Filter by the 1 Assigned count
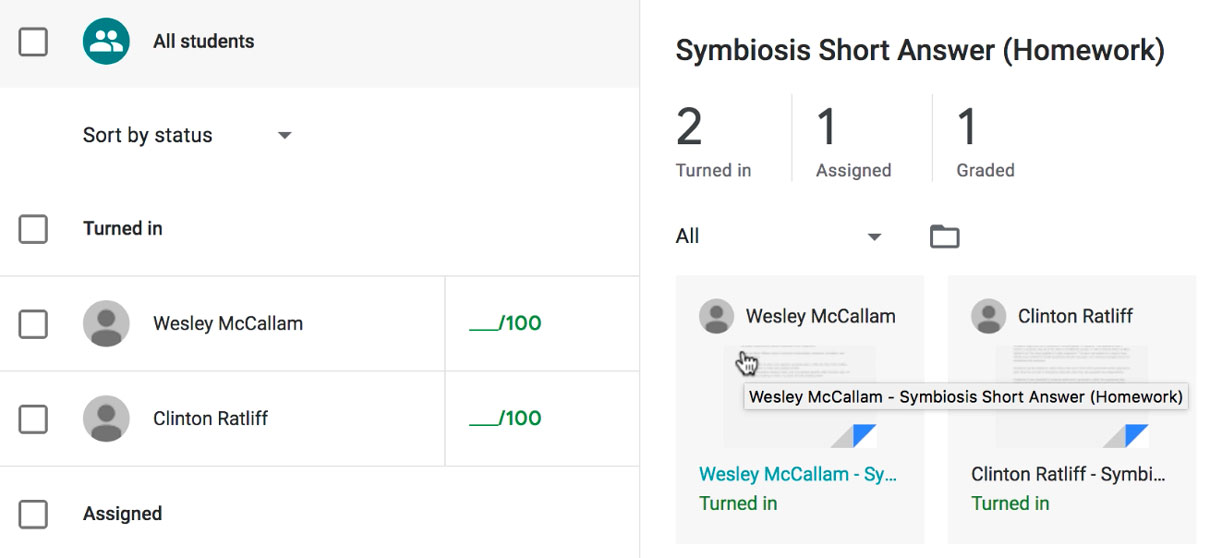This screenshot has width=1210, height=558. click(853, 141)
